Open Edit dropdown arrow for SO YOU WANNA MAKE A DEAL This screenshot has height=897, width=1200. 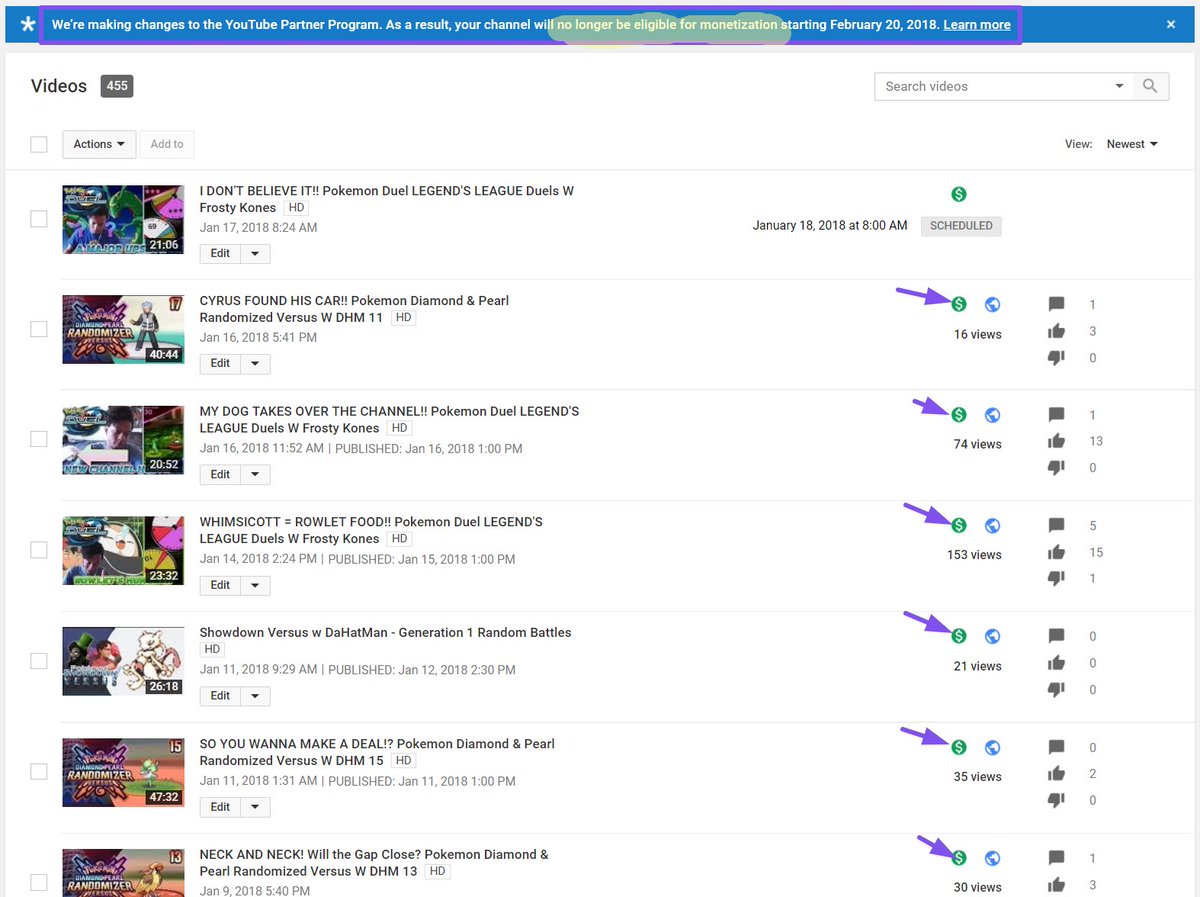pos(255,806)
